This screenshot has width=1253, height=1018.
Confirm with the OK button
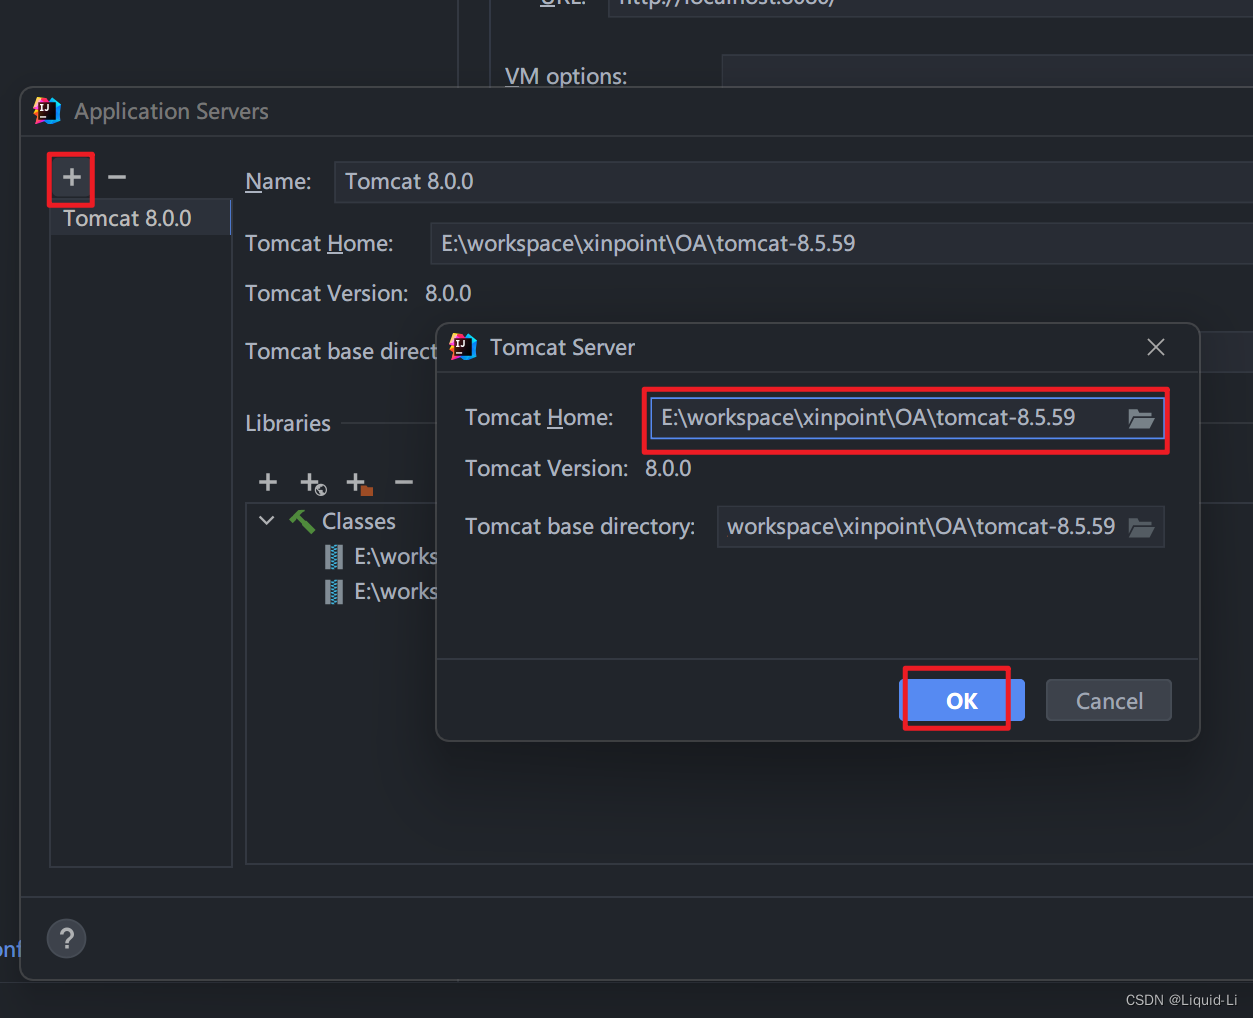[962, 701]
